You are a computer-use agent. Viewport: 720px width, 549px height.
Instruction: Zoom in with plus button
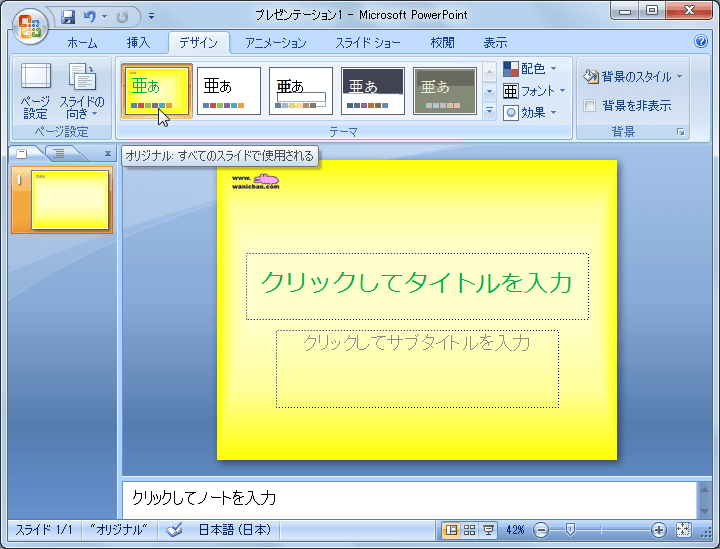(x=658, y=531)
